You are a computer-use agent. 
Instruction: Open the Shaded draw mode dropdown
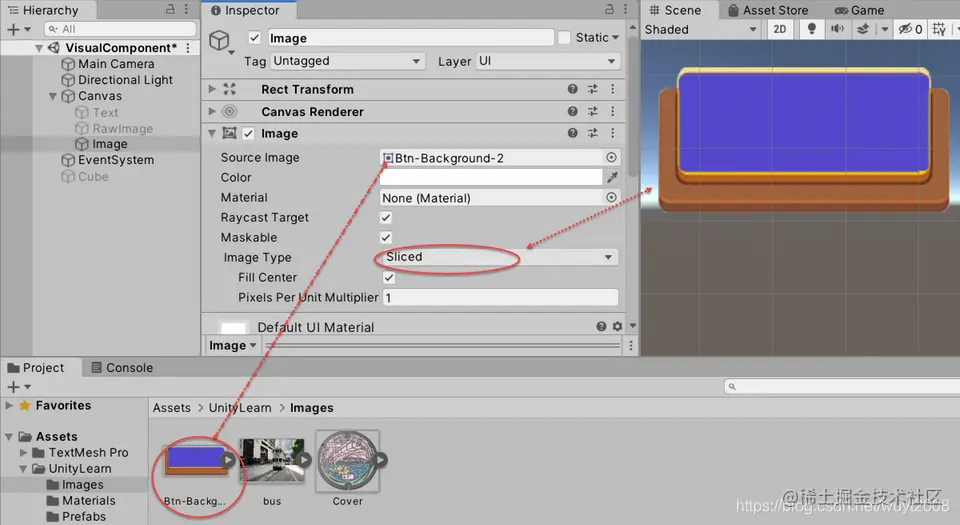point(700,29)
